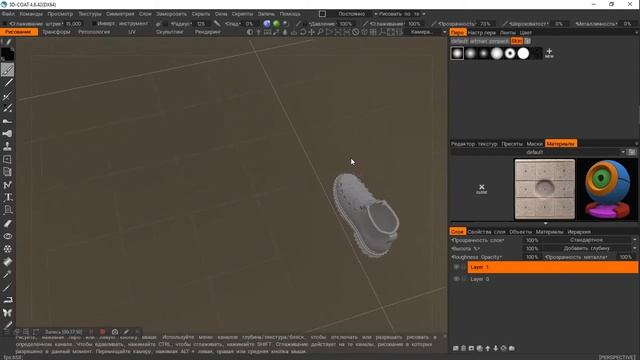Select the highlighted Layer 1 row
The height and width of the screenshot is (360, 640).
553,267
